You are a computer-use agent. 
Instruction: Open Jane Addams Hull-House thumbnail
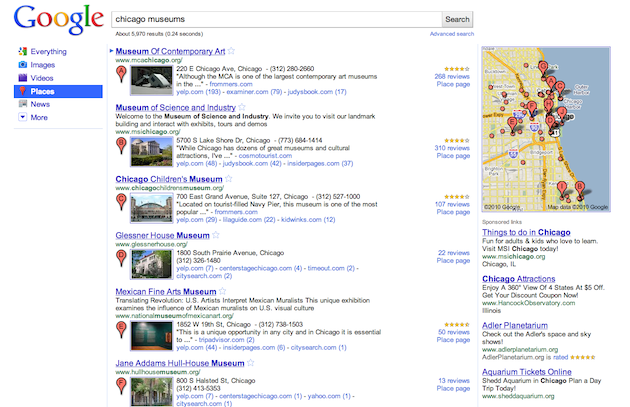point(151,392)
